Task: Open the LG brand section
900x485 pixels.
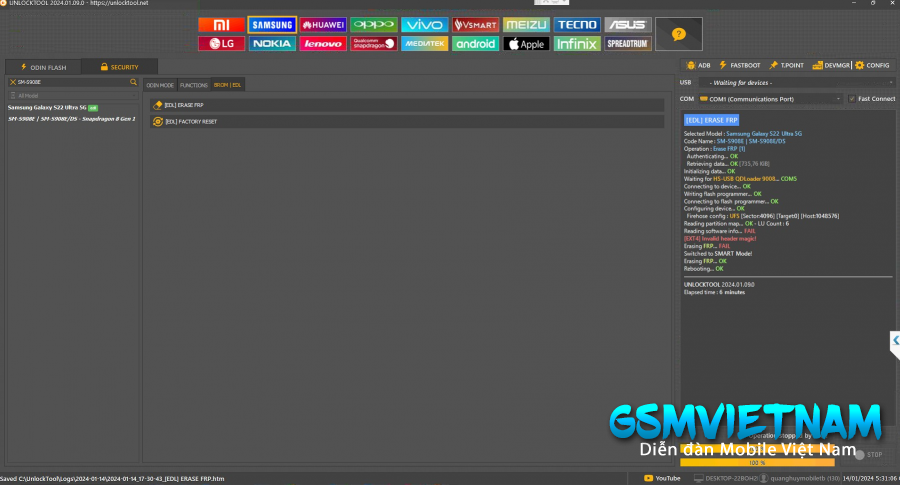Action: pyautogui.click(x=221, y=44)
